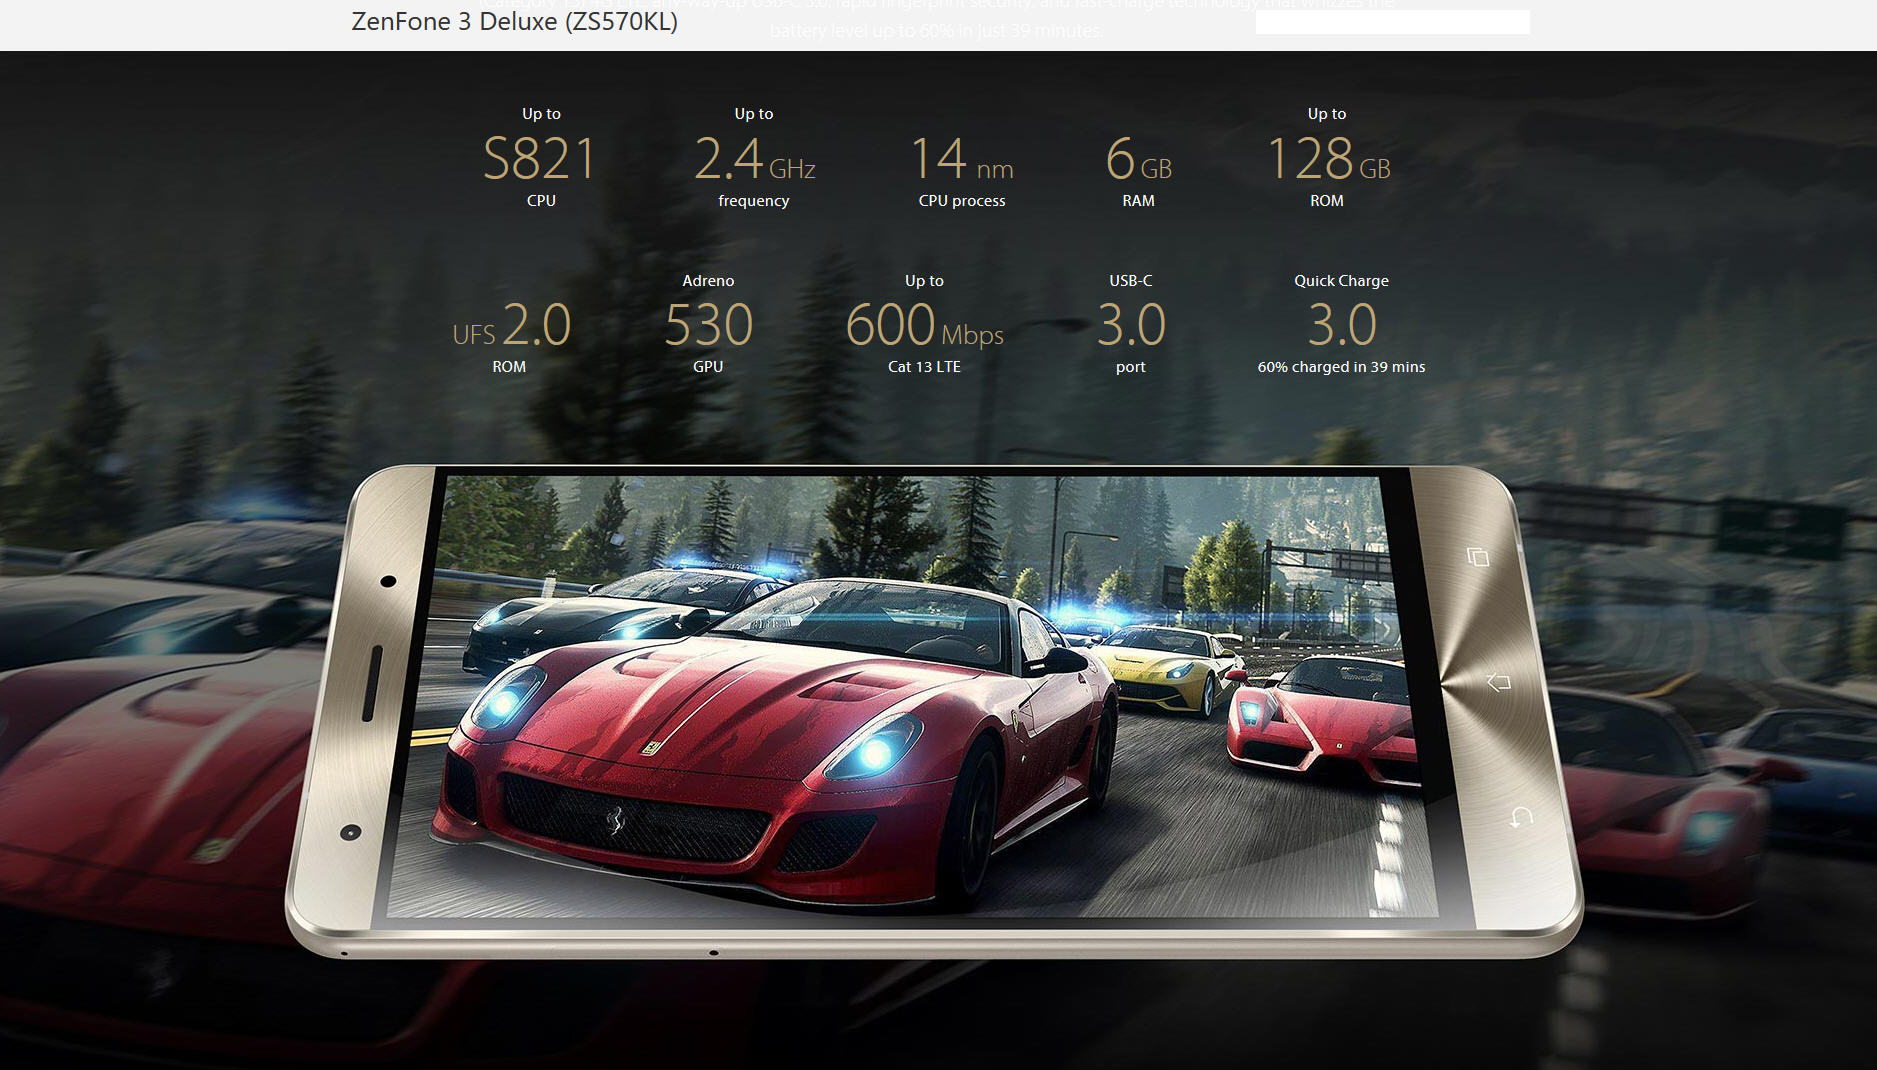The height and width of the screenshot is (1070, 1877).
Task: Click the white box in the top bar
Action: [1392, 22]
